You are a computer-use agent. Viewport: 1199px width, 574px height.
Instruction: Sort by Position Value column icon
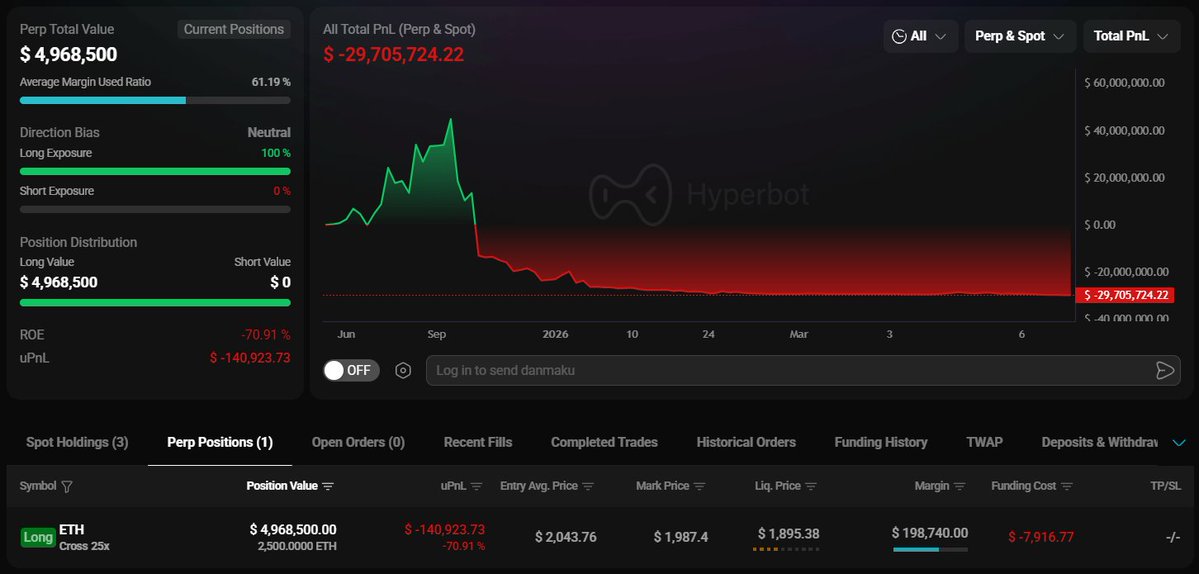click(x=328, y=486)
